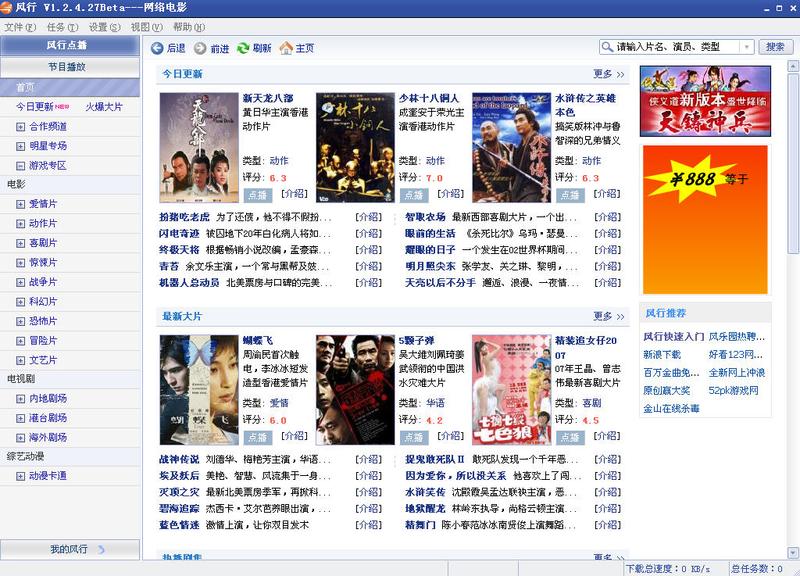Expand the 内地剧场 node
Image resolution: width=800 pixels, height=576 pixels.
(20, 399)
